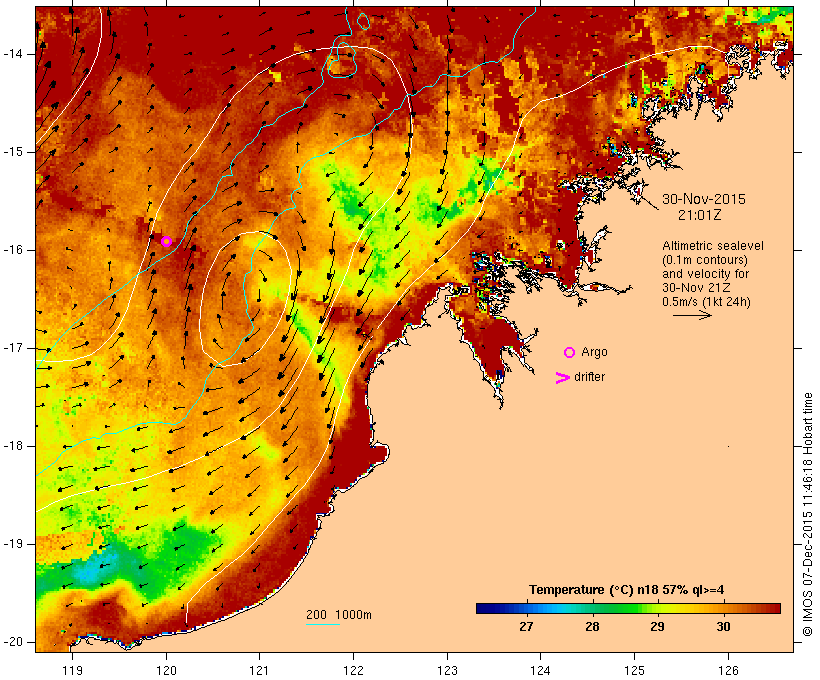Click the '21:01Z' time text
Screen dimensions: 820x680
[700, 215]
